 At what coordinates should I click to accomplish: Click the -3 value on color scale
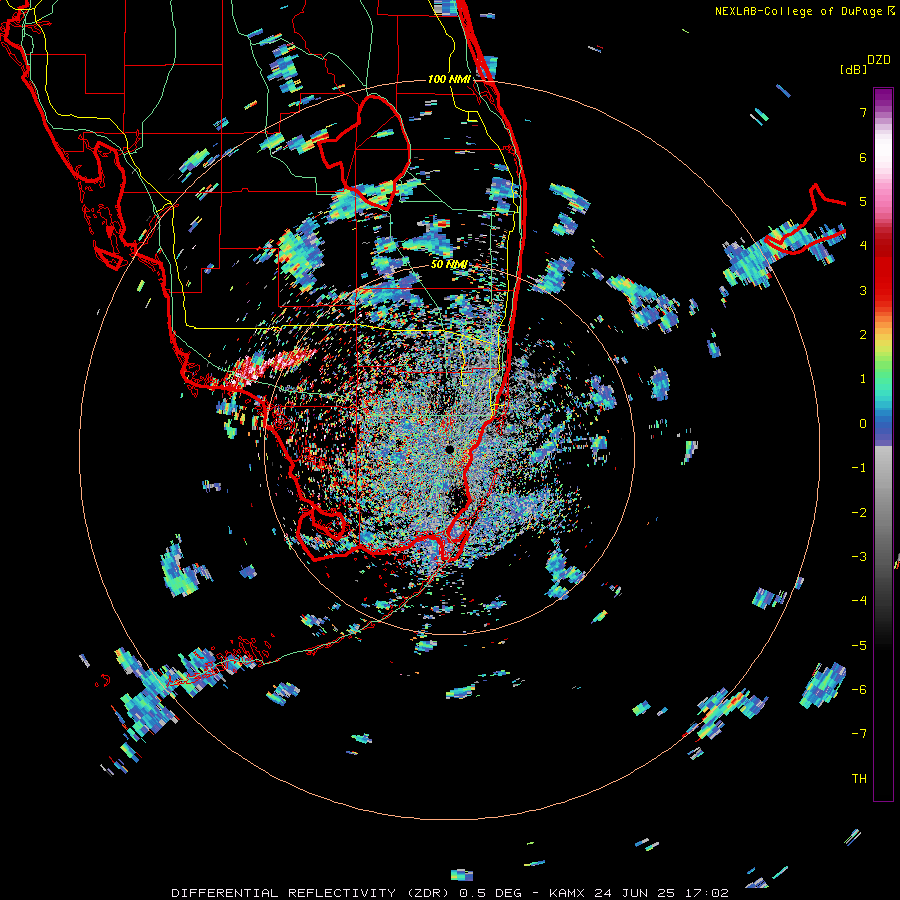tap(859, 557)
